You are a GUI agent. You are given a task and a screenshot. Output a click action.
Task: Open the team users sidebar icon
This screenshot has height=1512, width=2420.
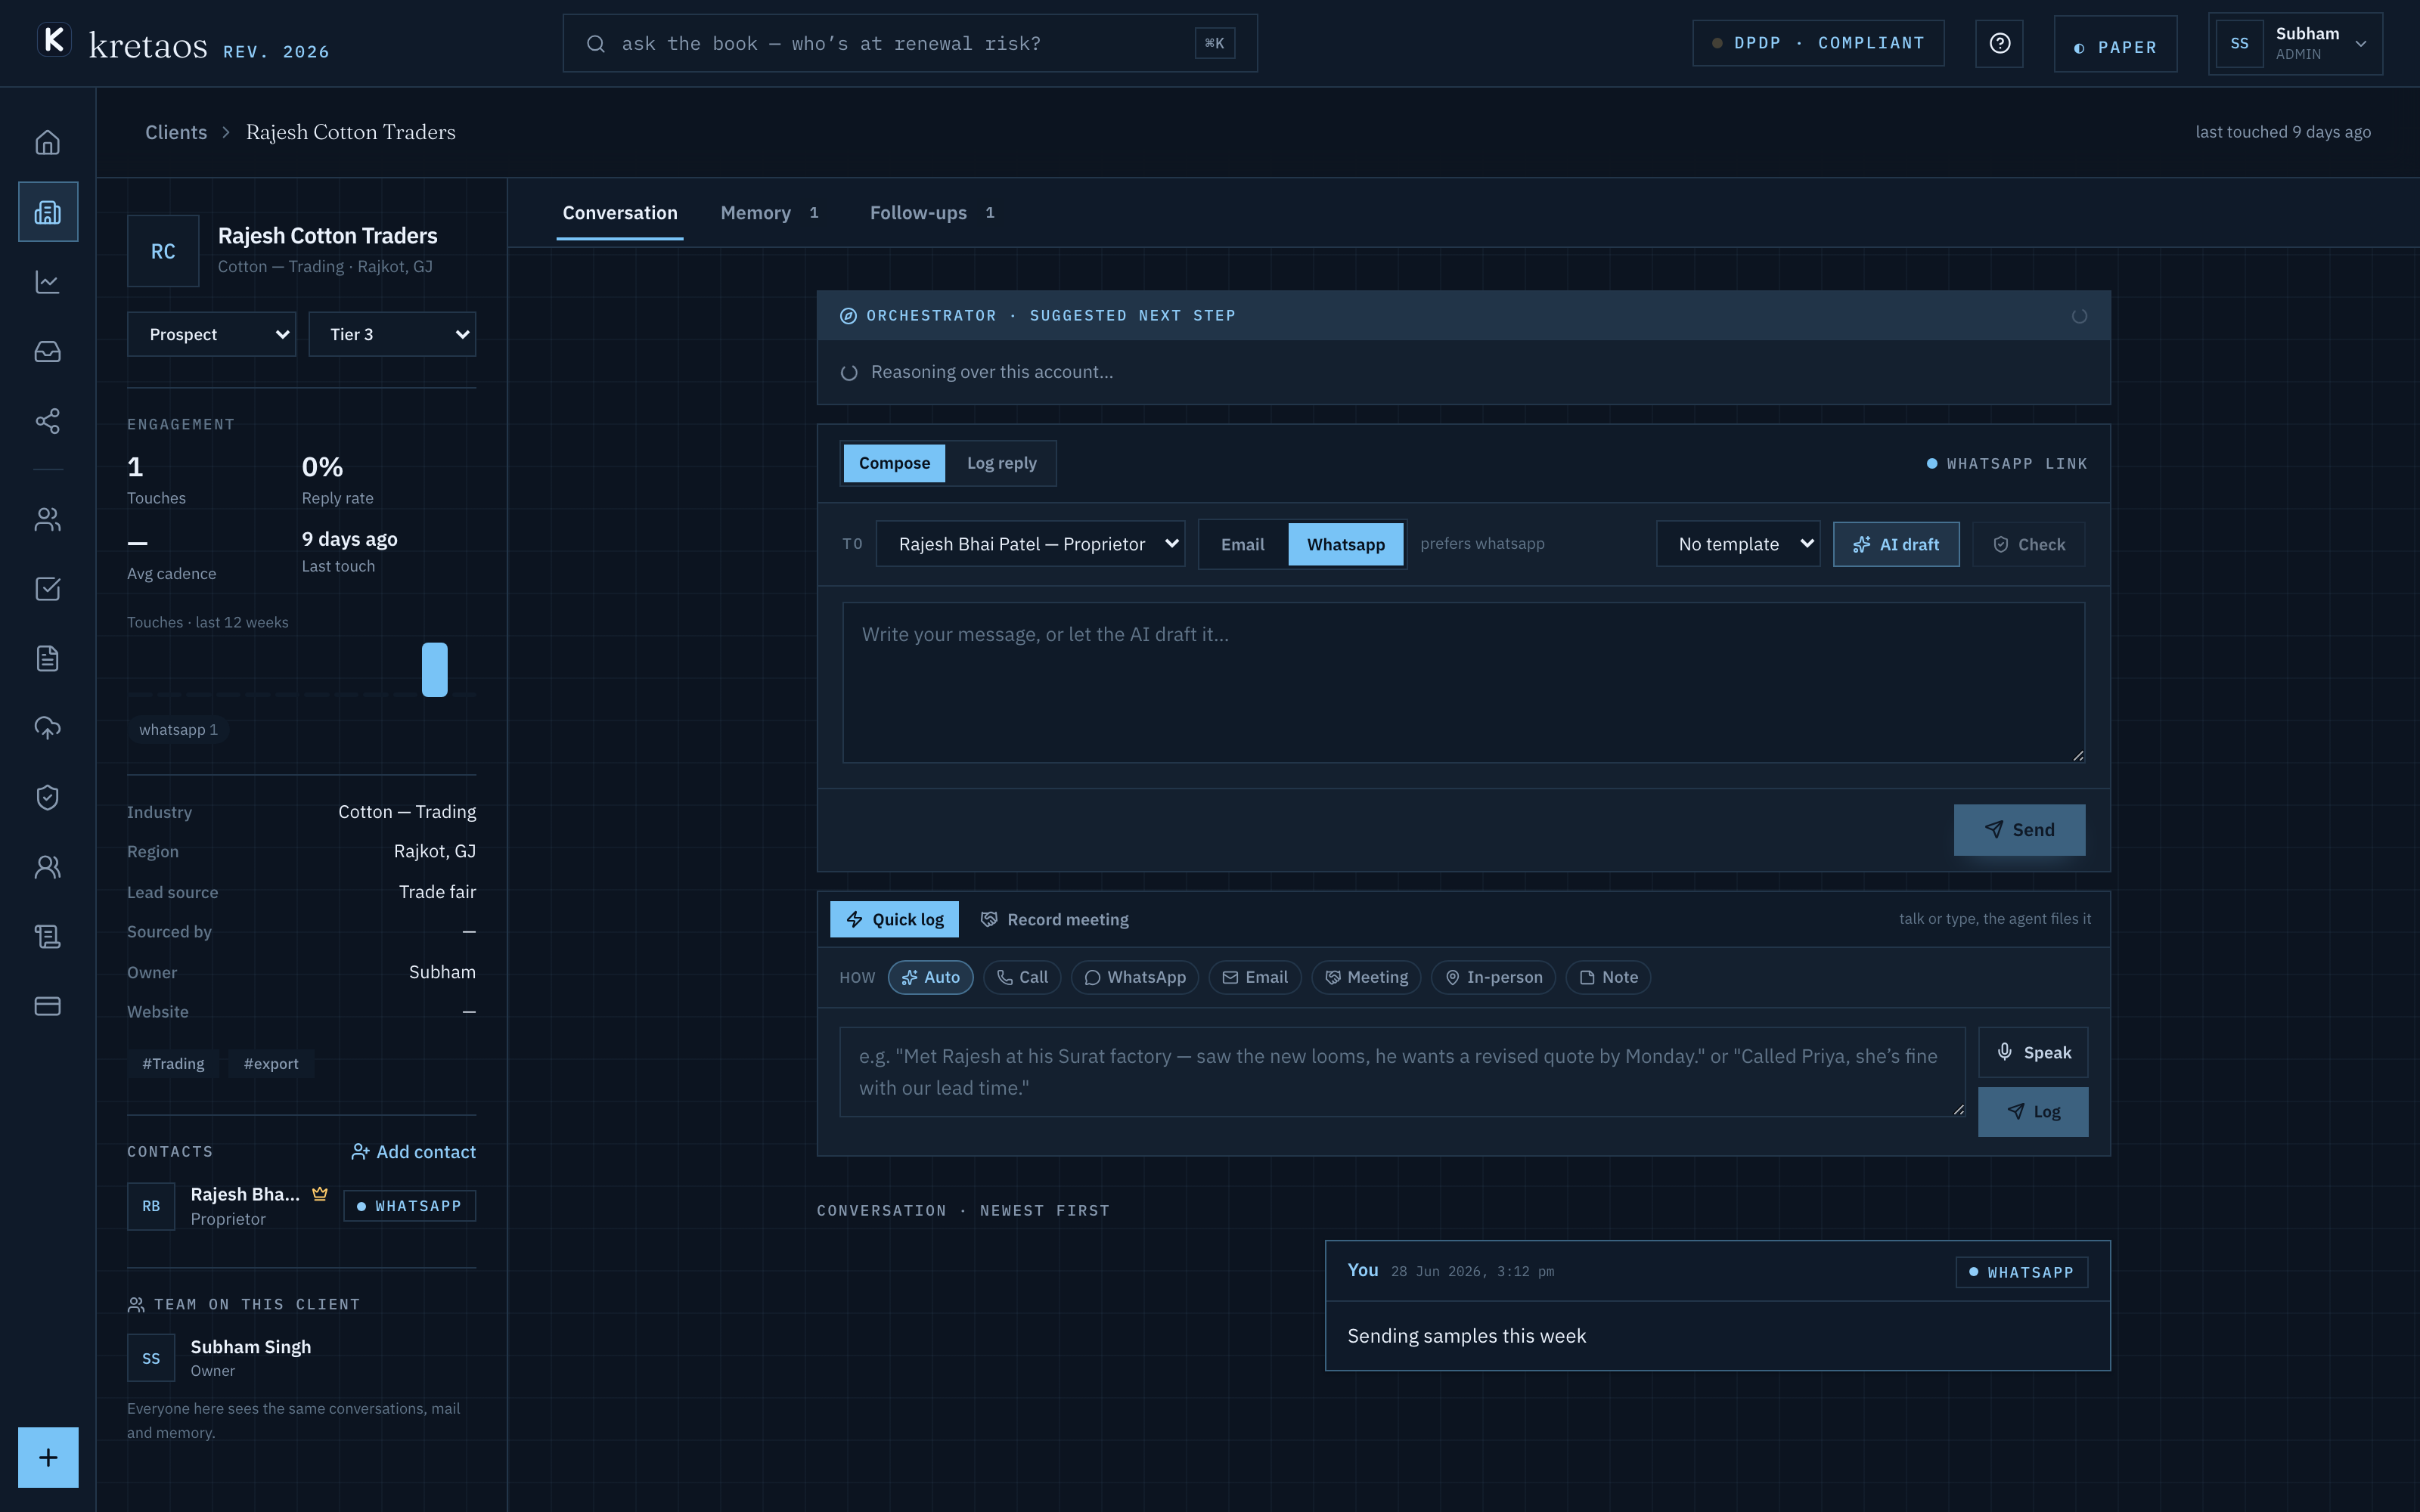point(48,867)
